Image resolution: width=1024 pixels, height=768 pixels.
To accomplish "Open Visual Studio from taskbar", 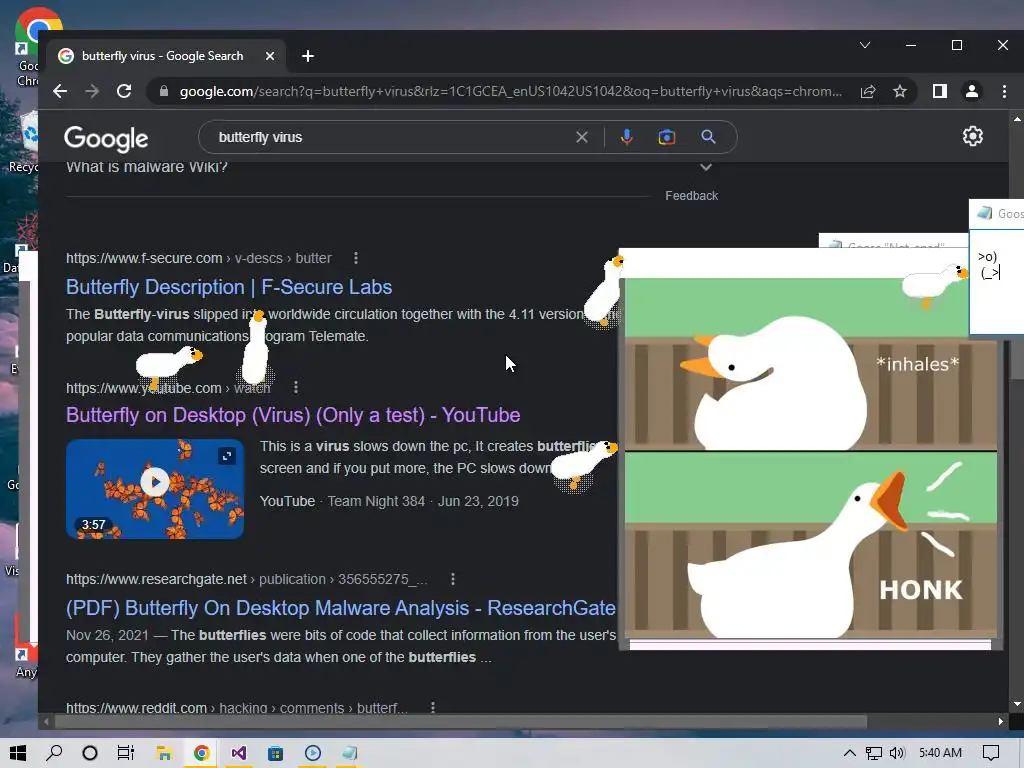I will pyautogui.click(x=238, y=753).
